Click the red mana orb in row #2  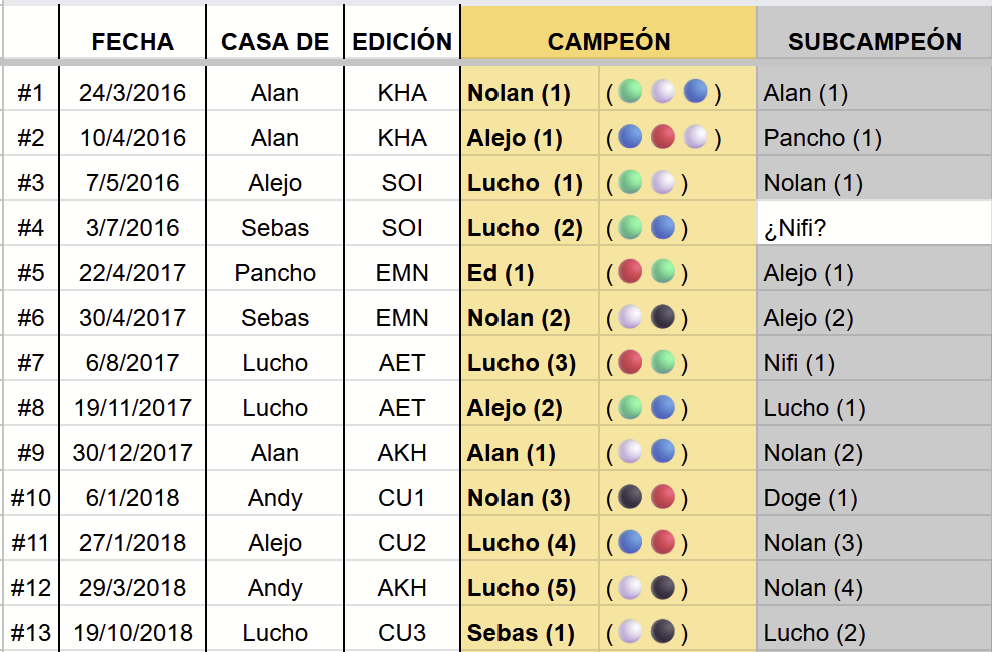pos(662,136)
